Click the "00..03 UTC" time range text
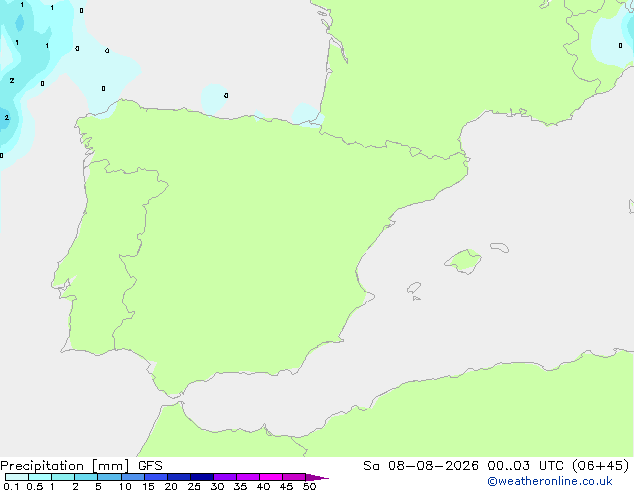Image resolution: width=634 pixels, height=490 pixels. pyautogui.click(x=525, y=466)
